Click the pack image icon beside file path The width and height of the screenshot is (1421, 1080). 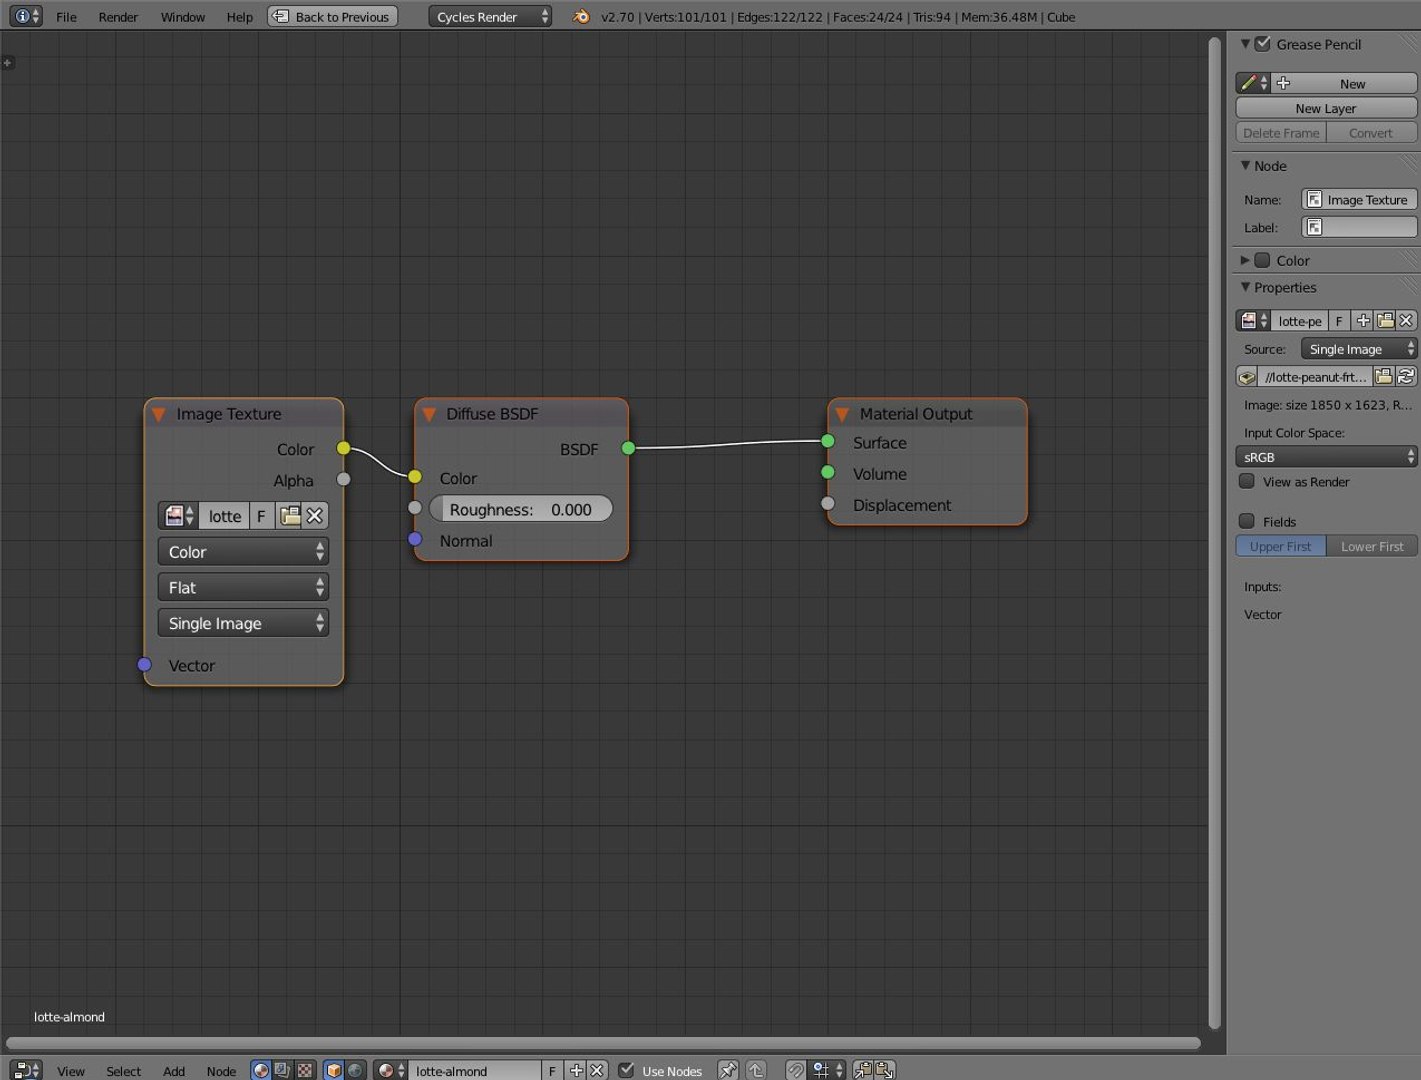[1247, 377]
